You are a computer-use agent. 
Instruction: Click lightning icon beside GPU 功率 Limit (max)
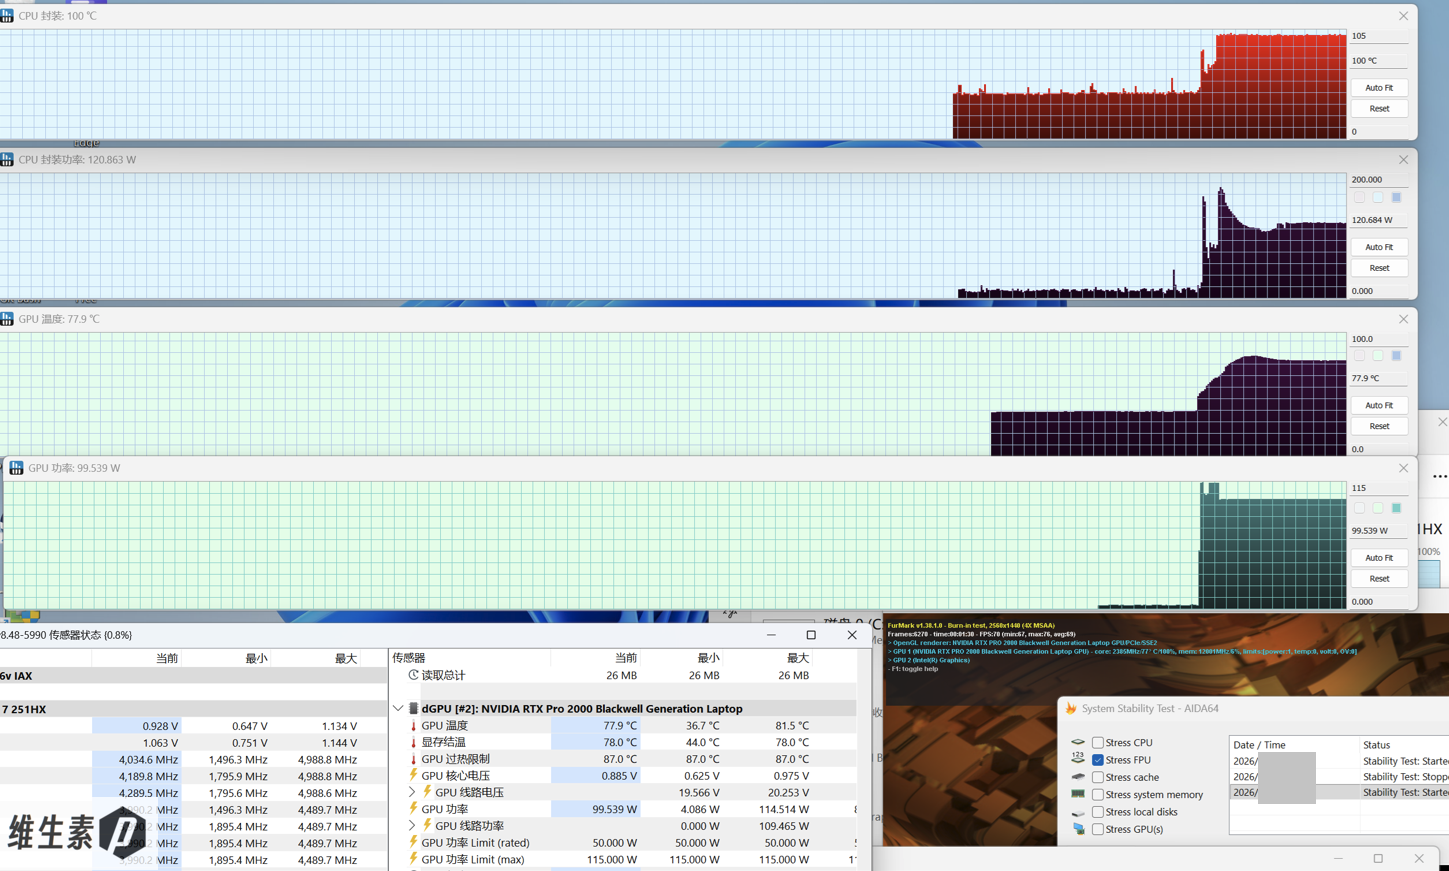[x=413, y=858]
